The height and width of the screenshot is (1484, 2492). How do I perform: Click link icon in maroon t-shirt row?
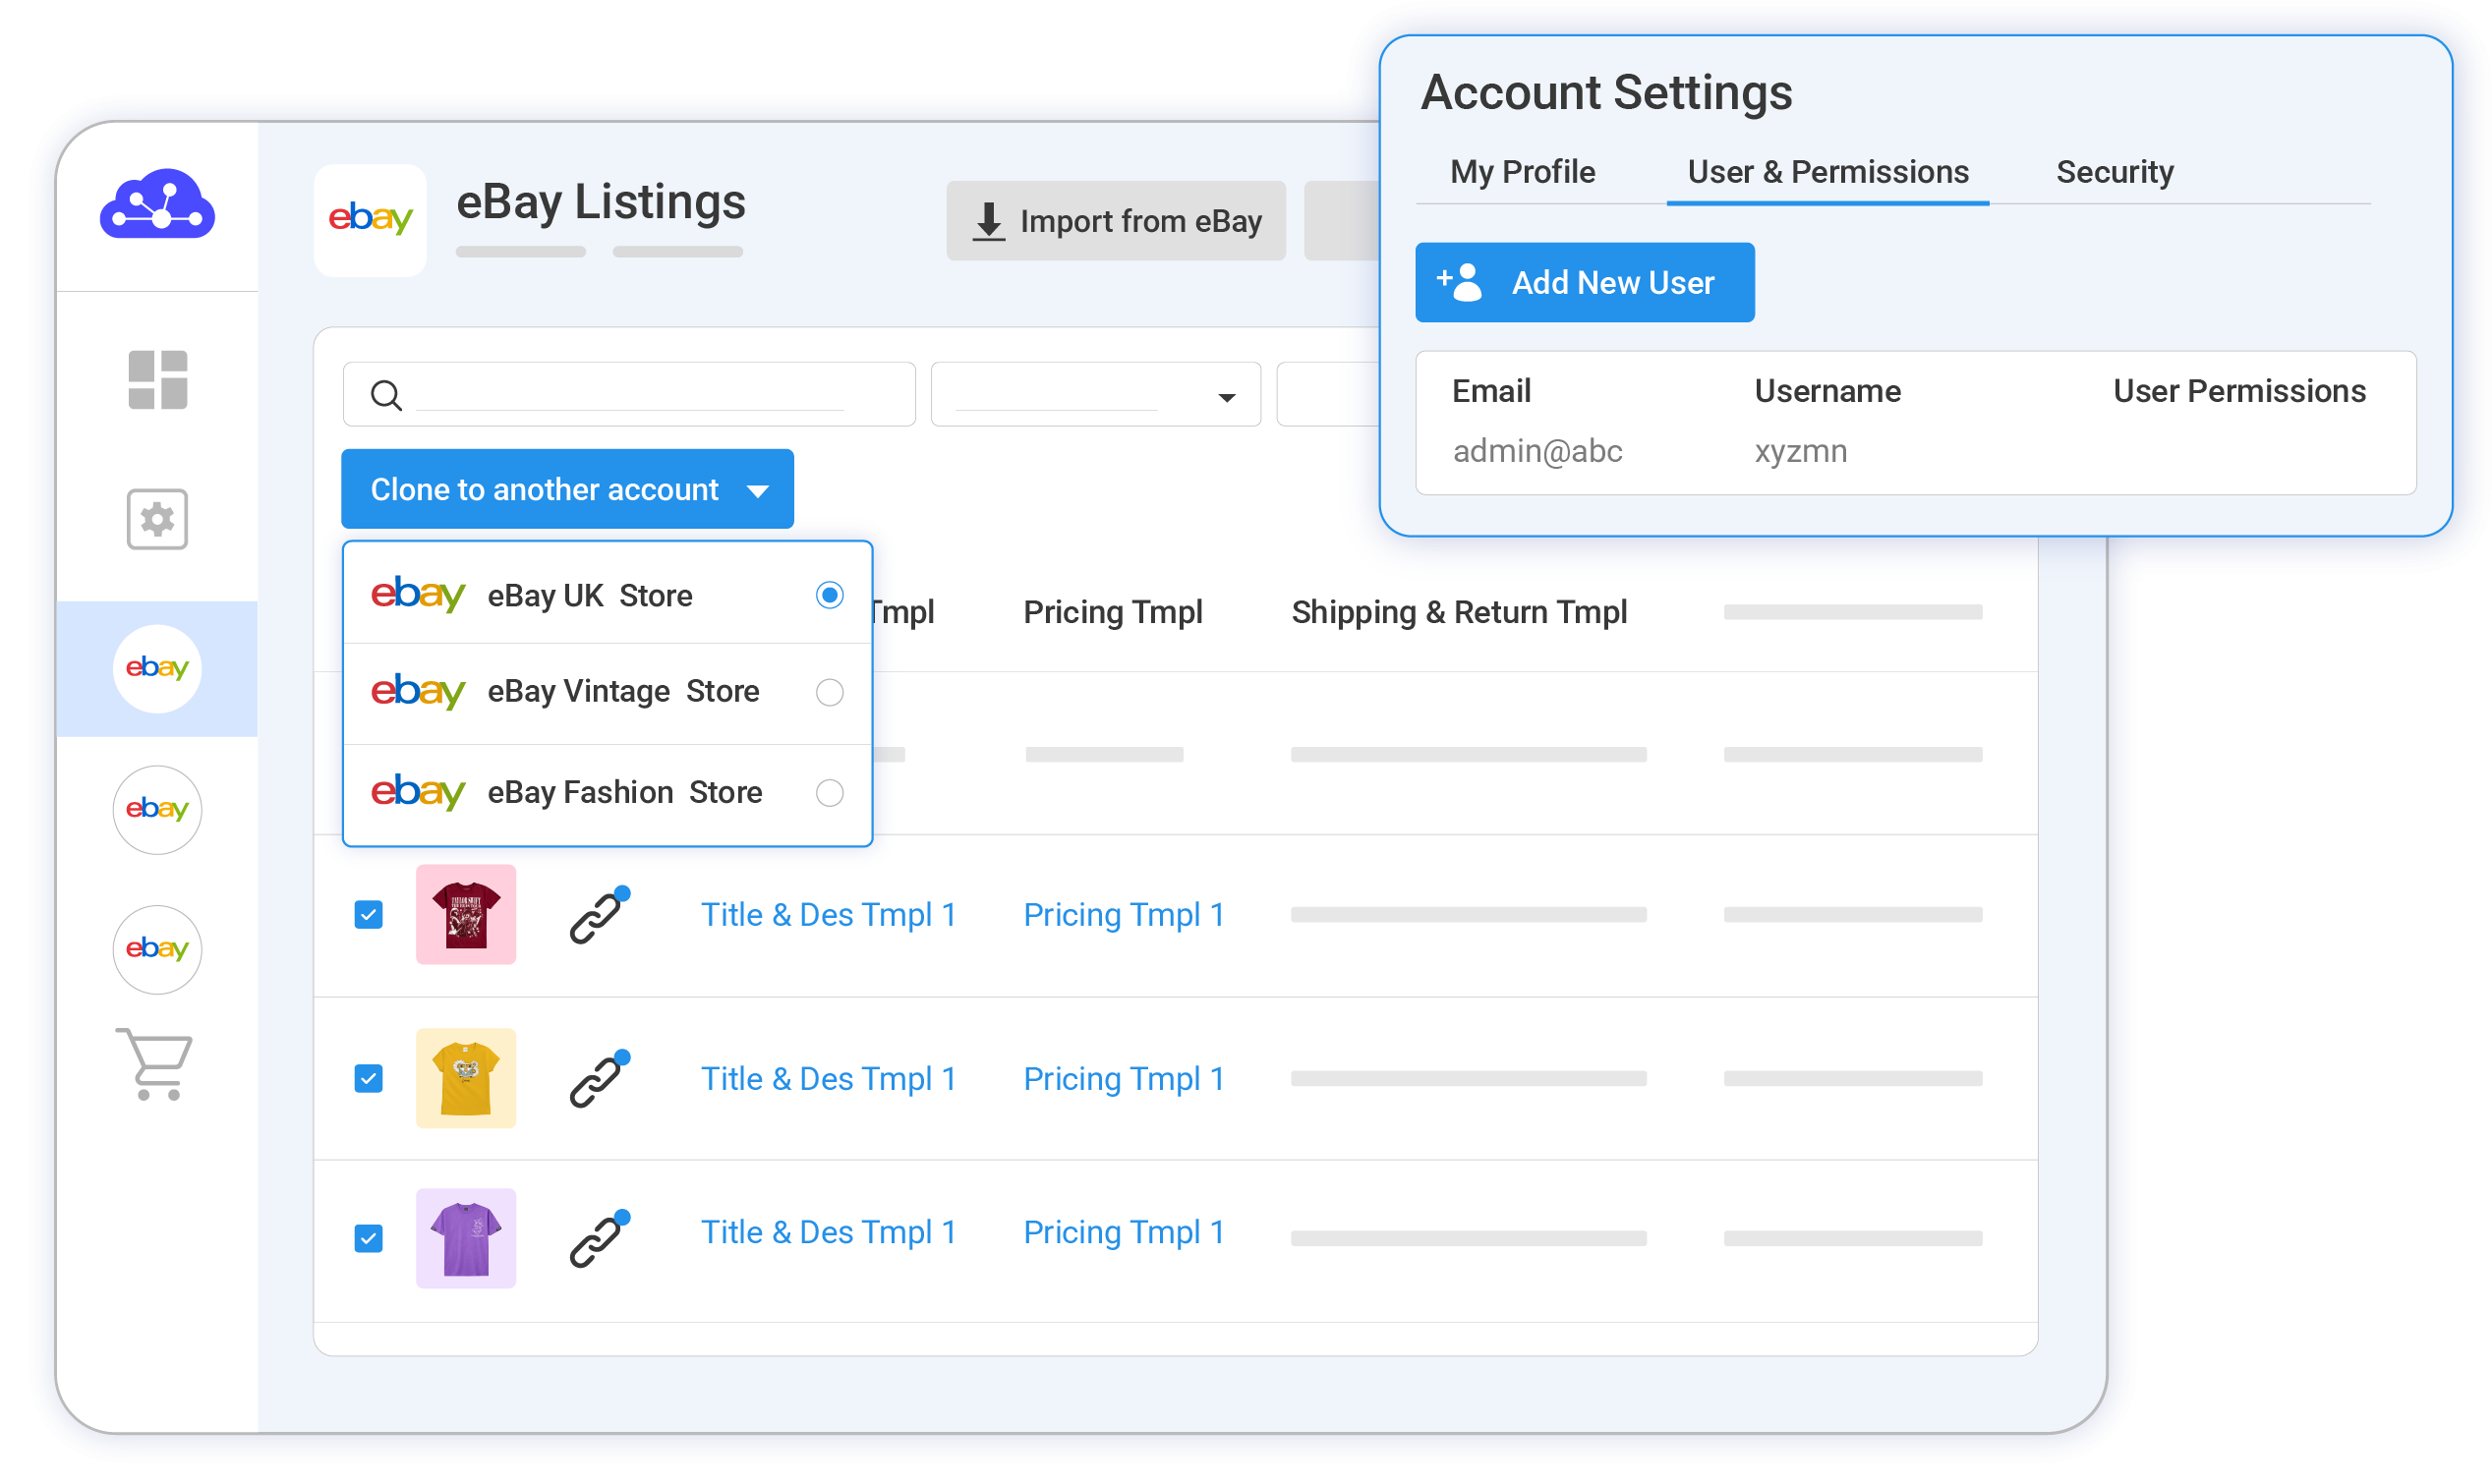tap(600, 915)
